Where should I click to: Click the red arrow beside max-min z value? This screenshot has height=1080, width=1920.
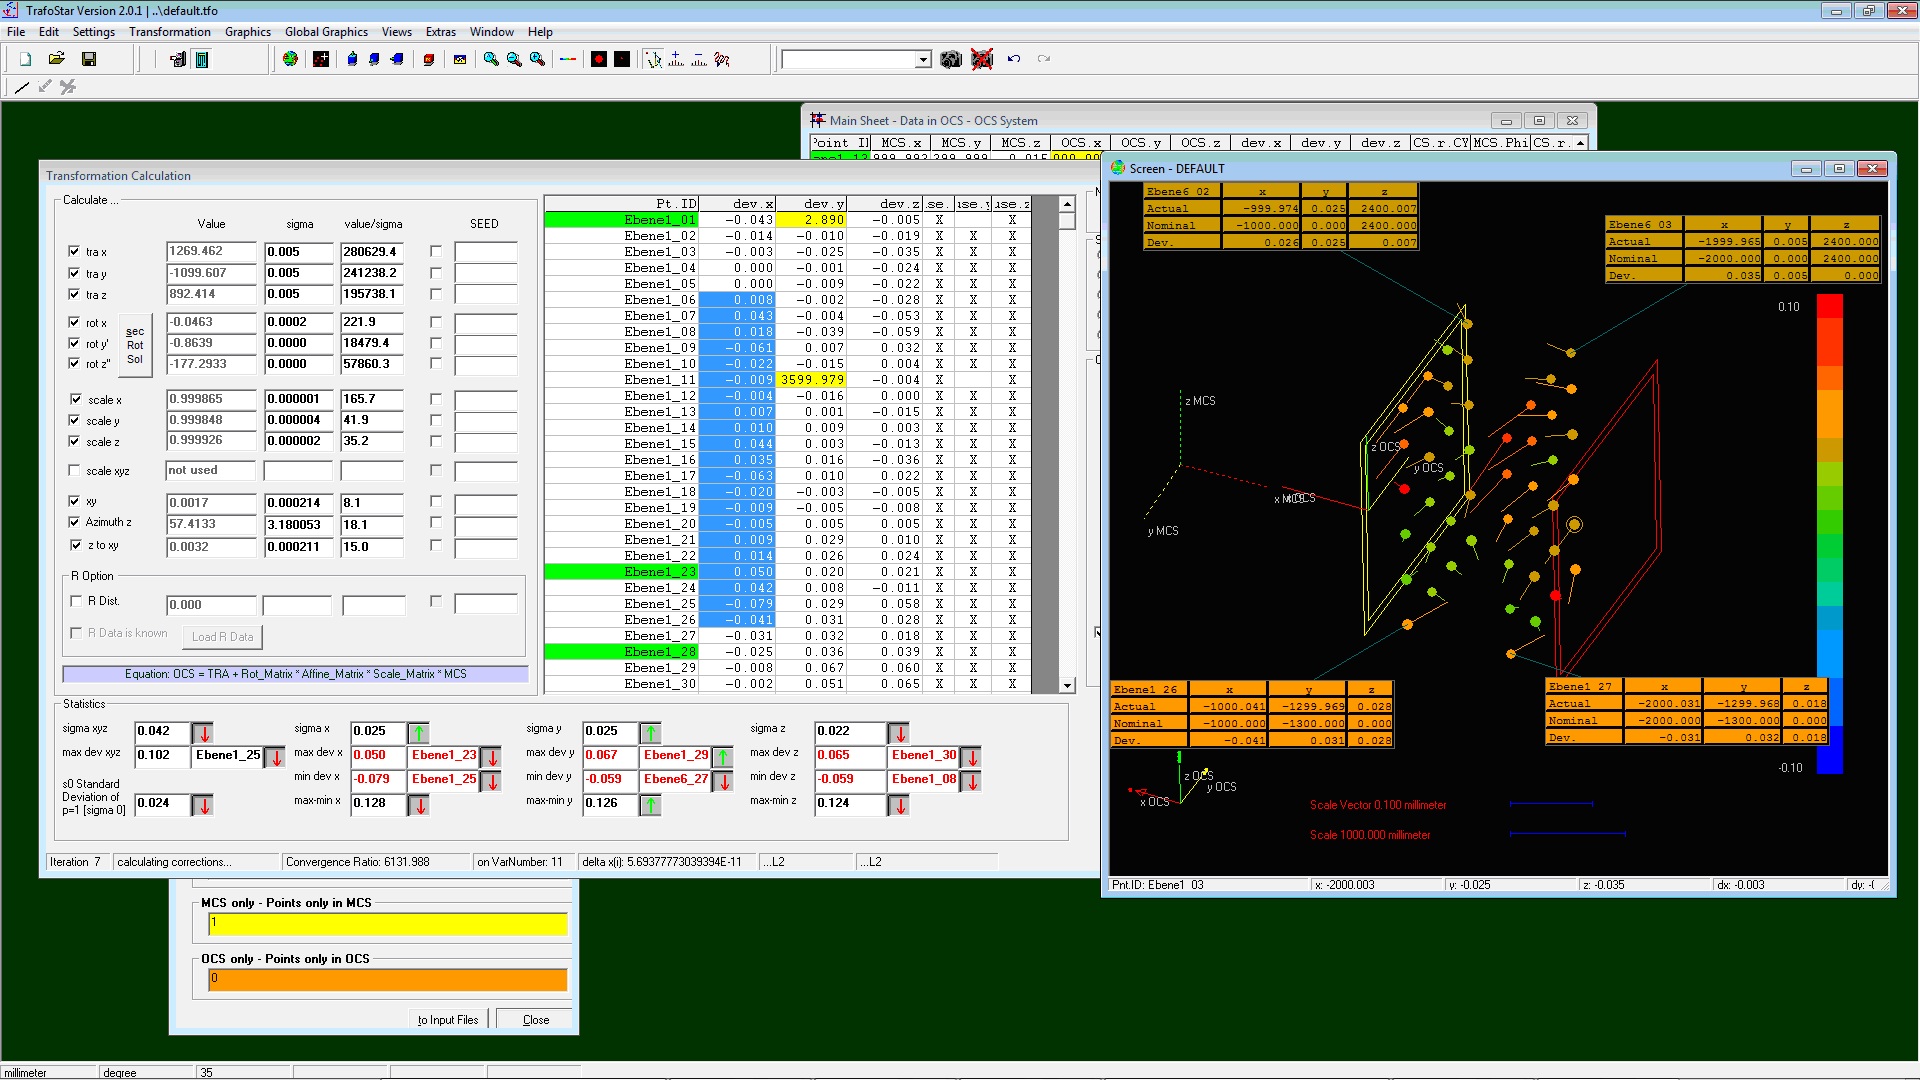click(899, 805)
